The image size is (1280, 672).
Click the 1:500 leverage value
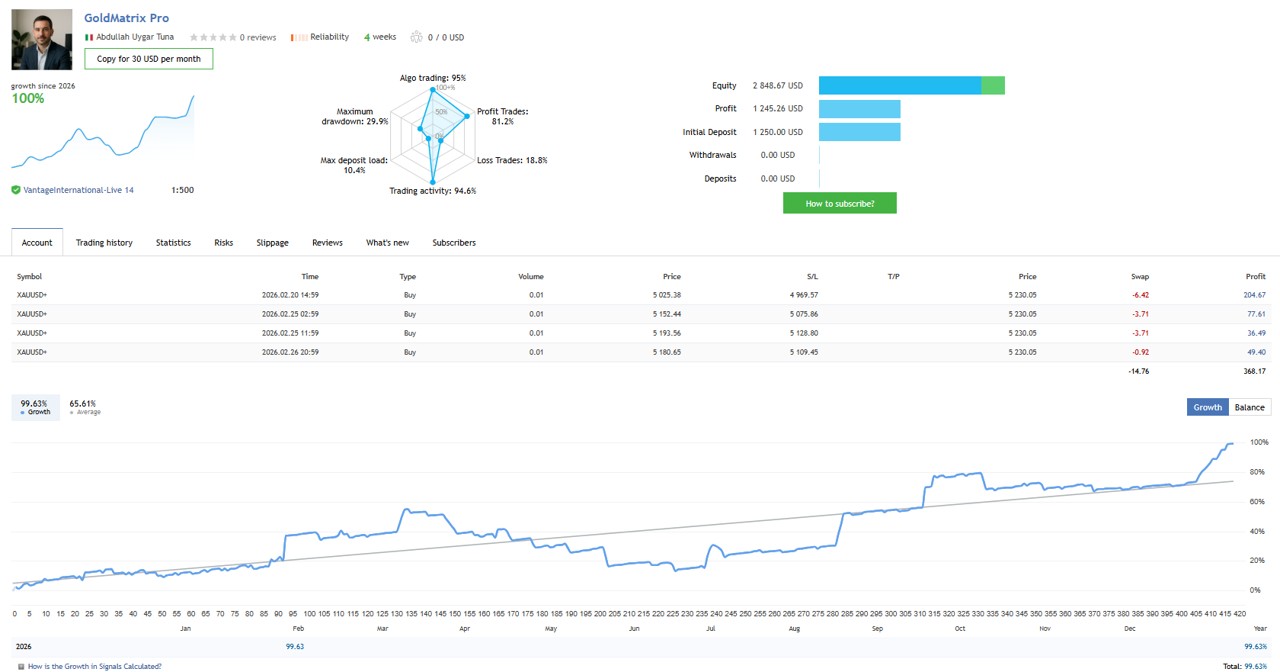click(182, 190)
